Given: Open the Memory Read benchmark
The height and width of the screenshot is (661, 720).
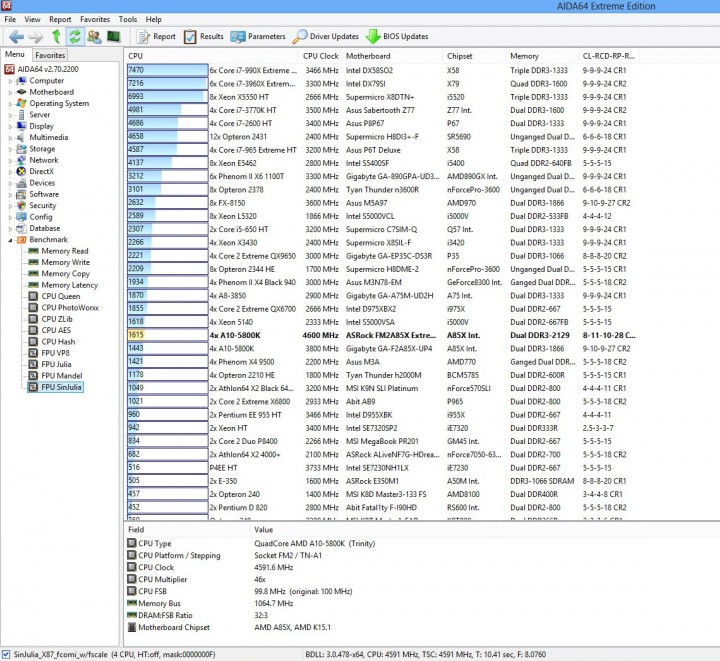Looking at the screenshot, I should (x=65, y=251).
